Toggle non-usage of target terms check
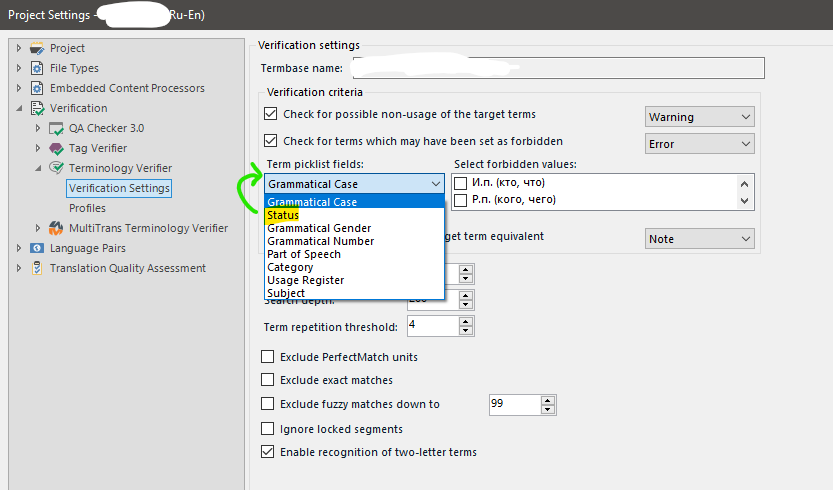833x490 pixels. click(270, 114)
